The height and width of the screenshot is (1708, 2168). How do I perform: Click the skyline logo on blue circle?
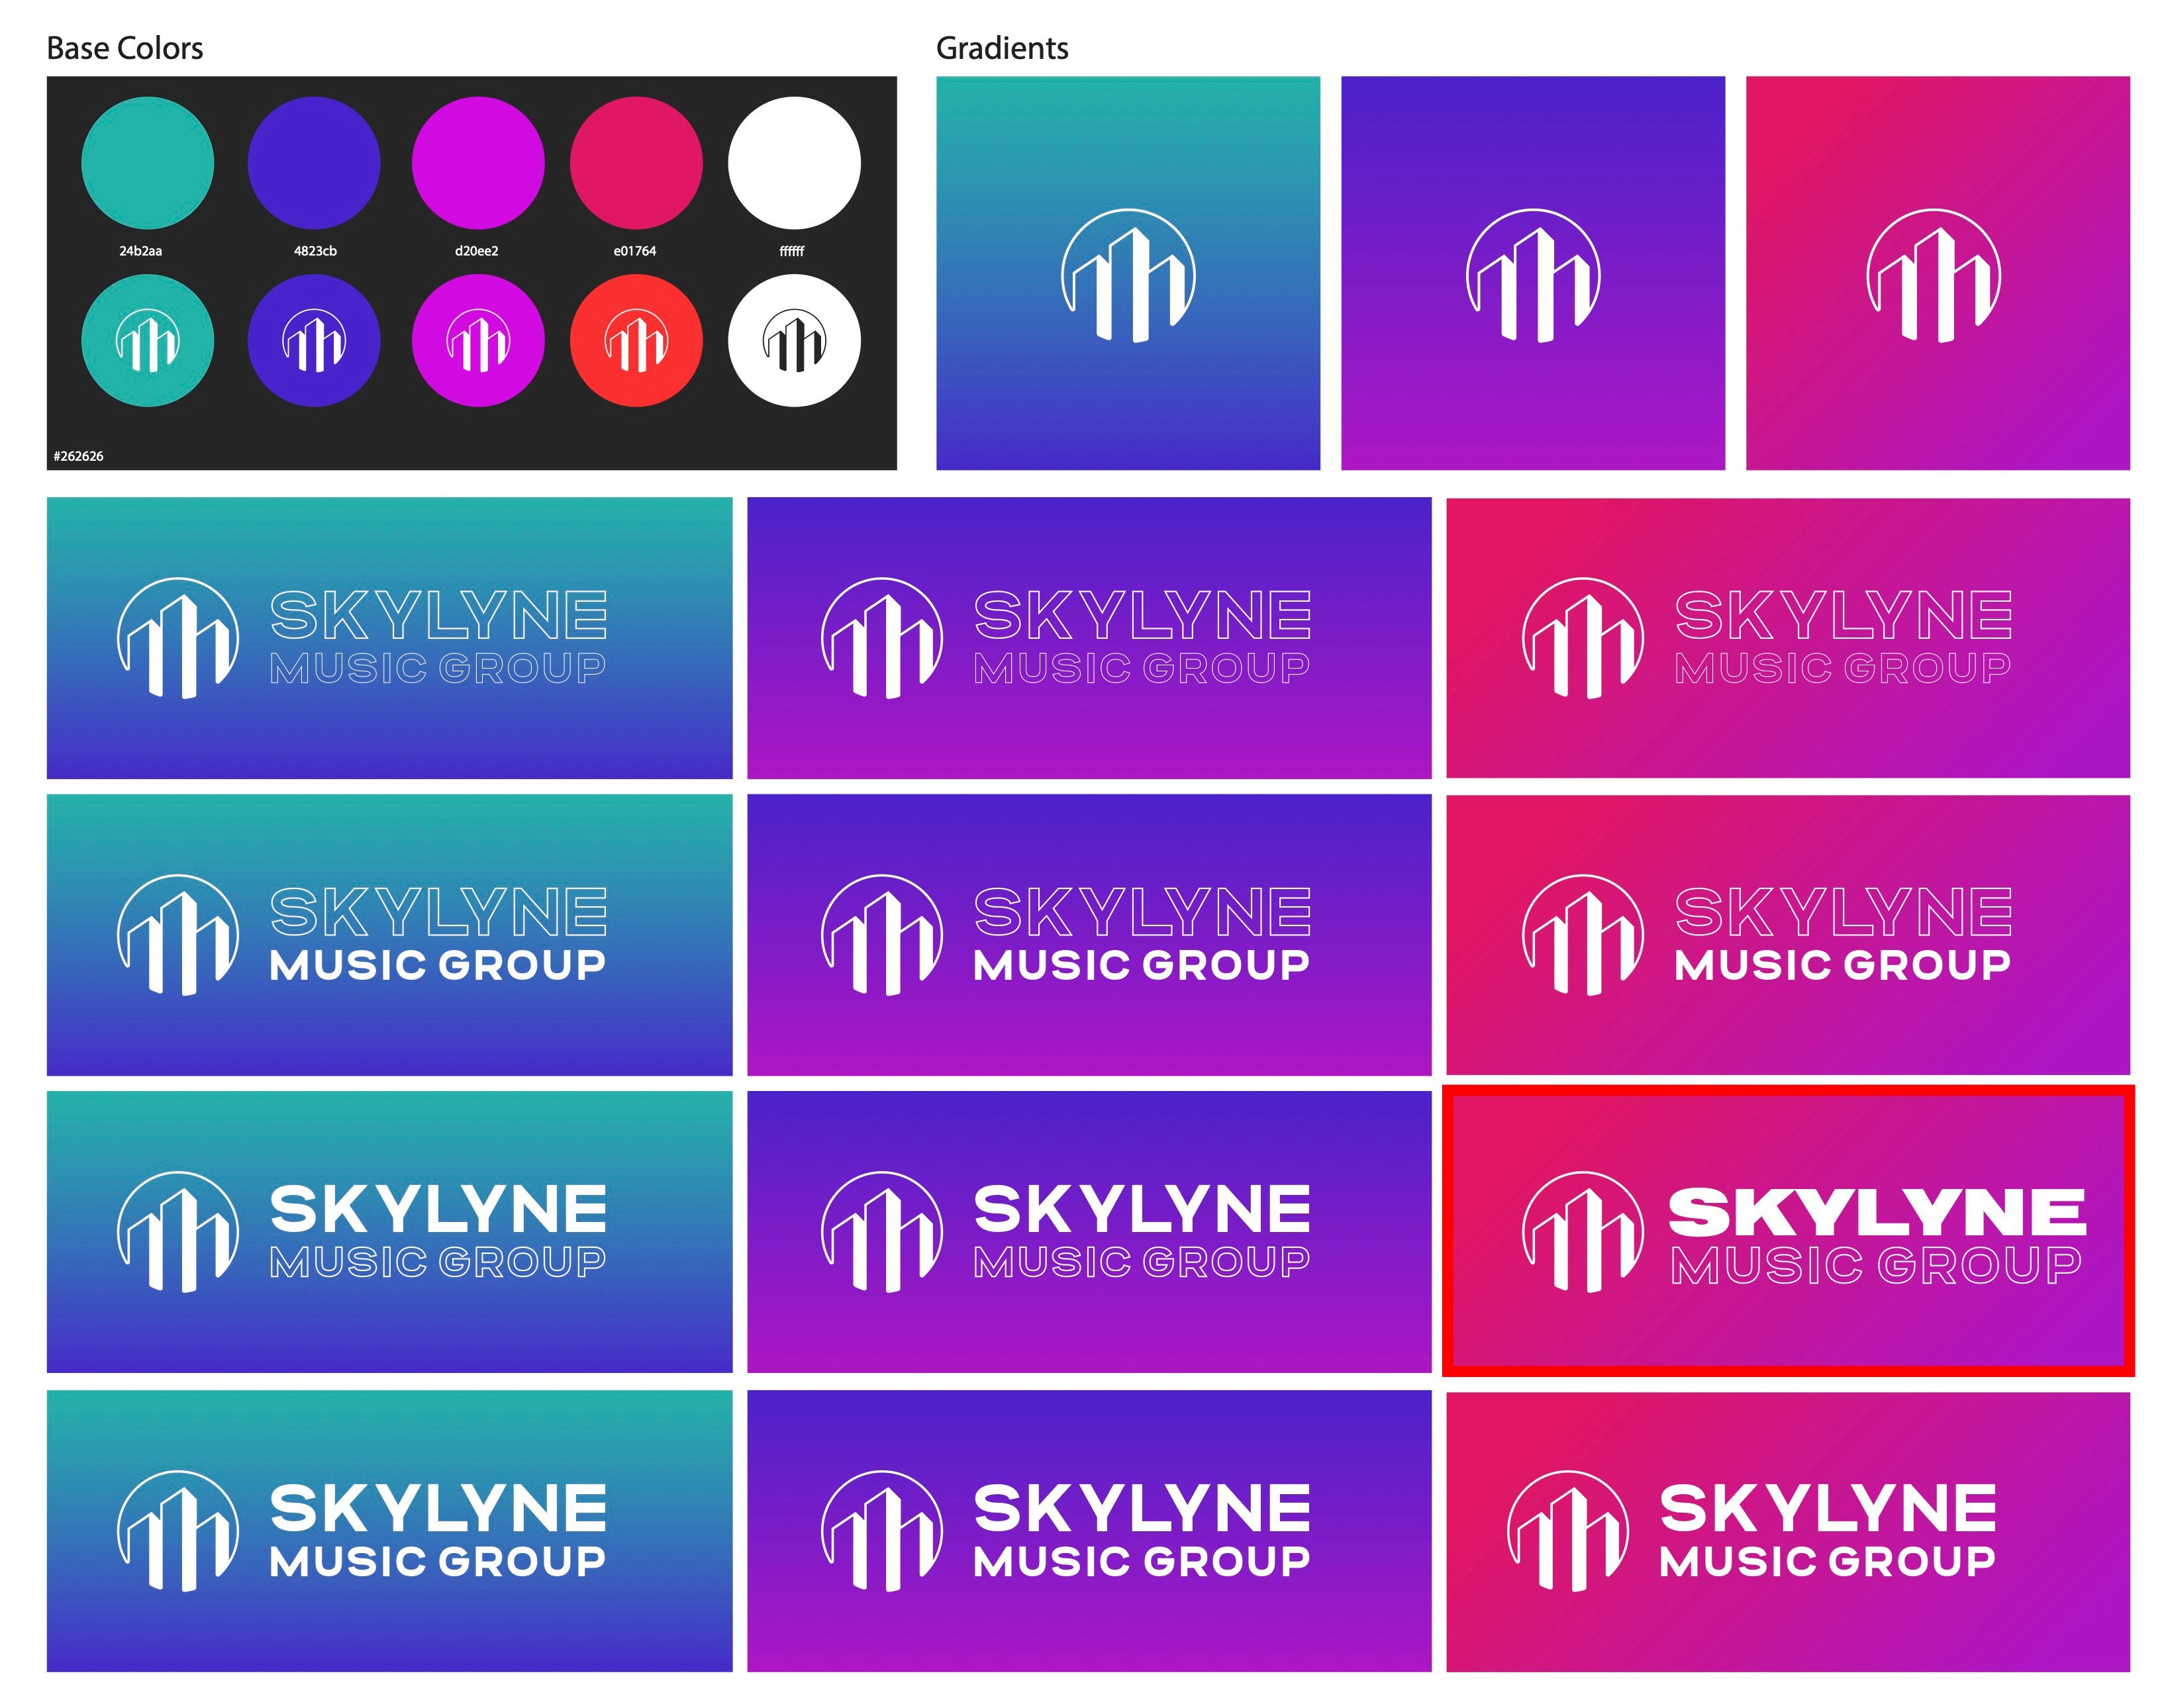(x=314, y=341)
